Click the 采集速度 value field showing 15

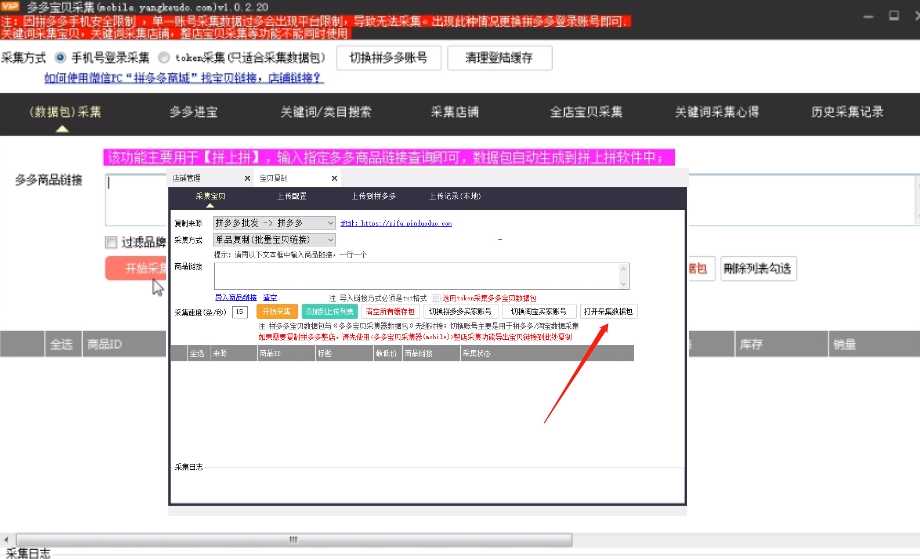(x=239, y=311)
